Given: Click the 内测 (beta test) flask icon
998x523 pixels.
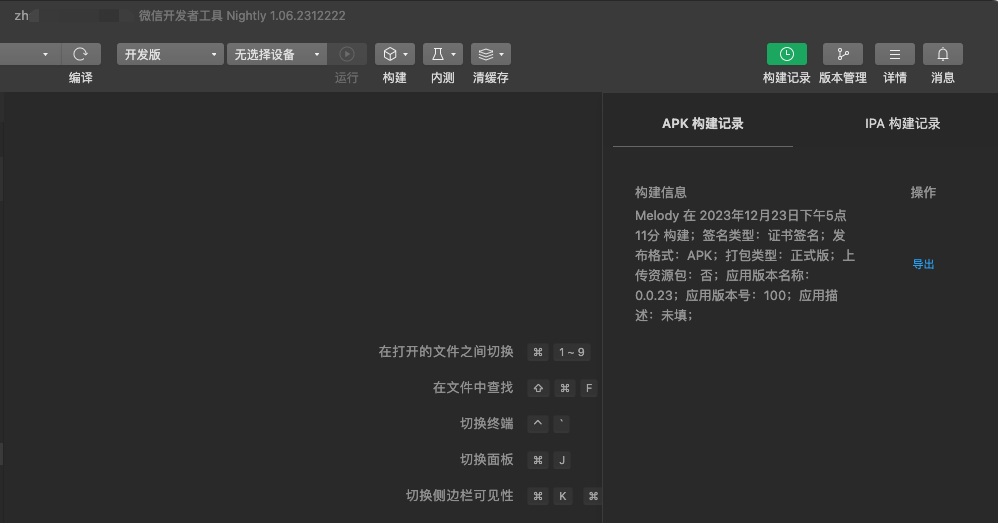Looking at the screenshot, I should [442, 54].
